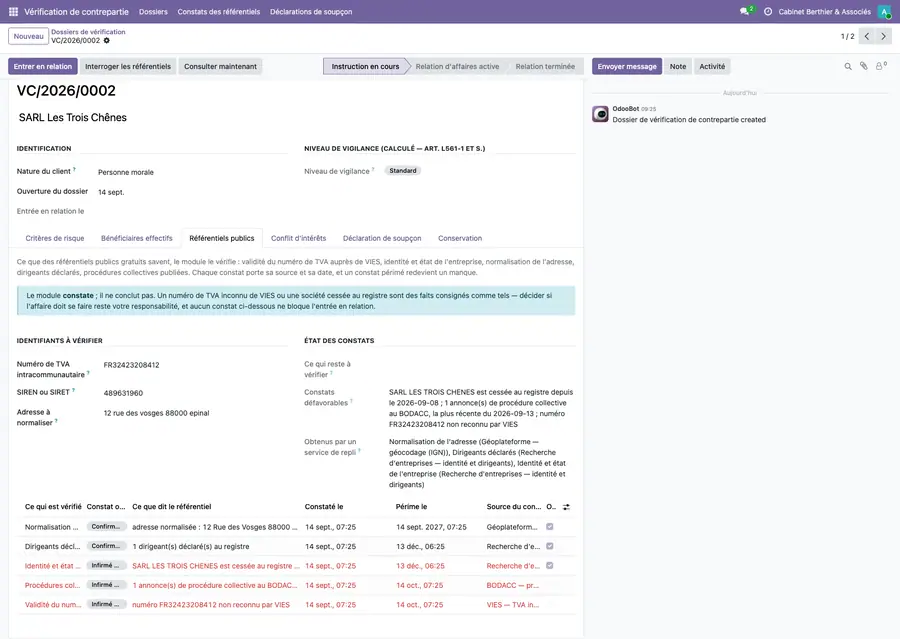Set status to Relation d'affaires active
The image size is (900, 639).
click(457, 67)
